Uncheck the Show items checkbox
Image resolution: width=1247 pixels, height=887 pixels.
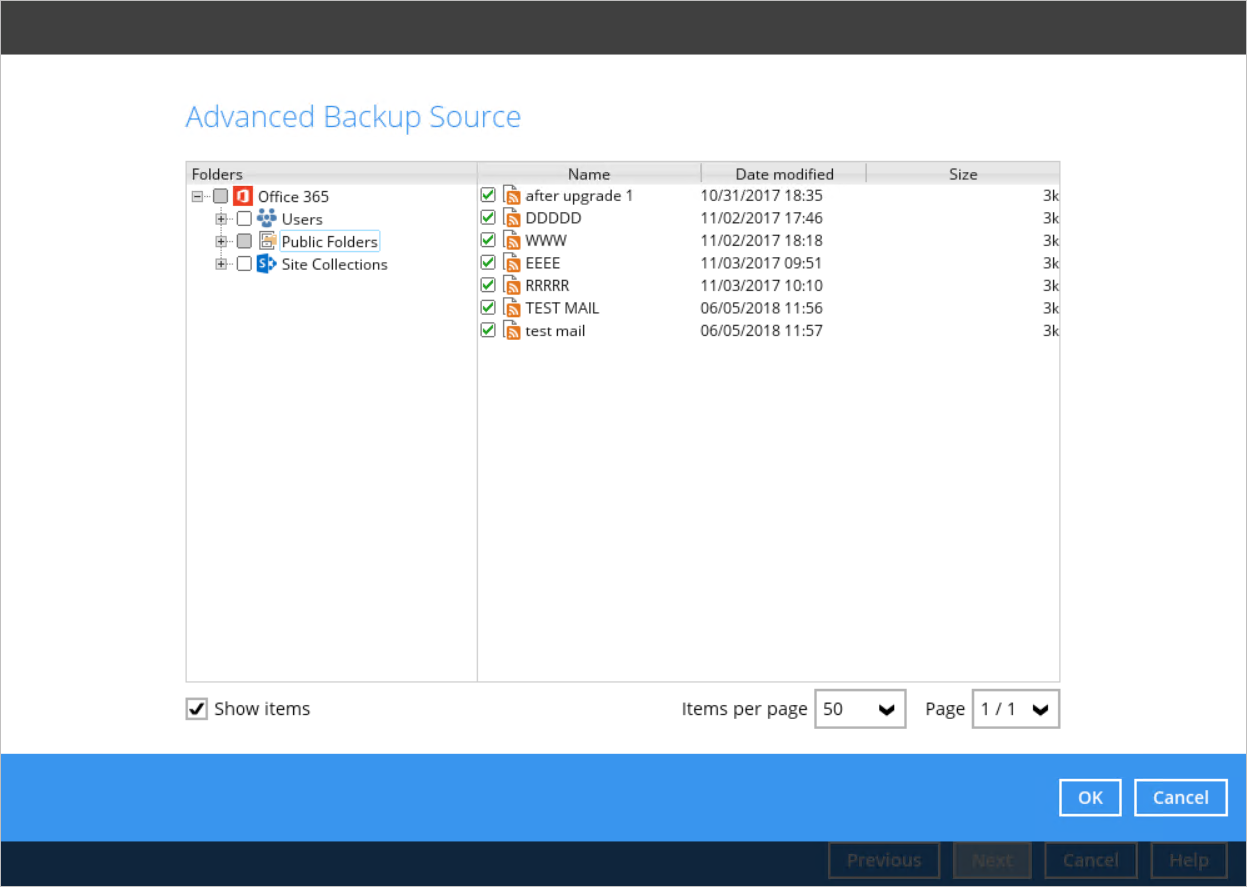pyautogui.click(x=196, y=709)
